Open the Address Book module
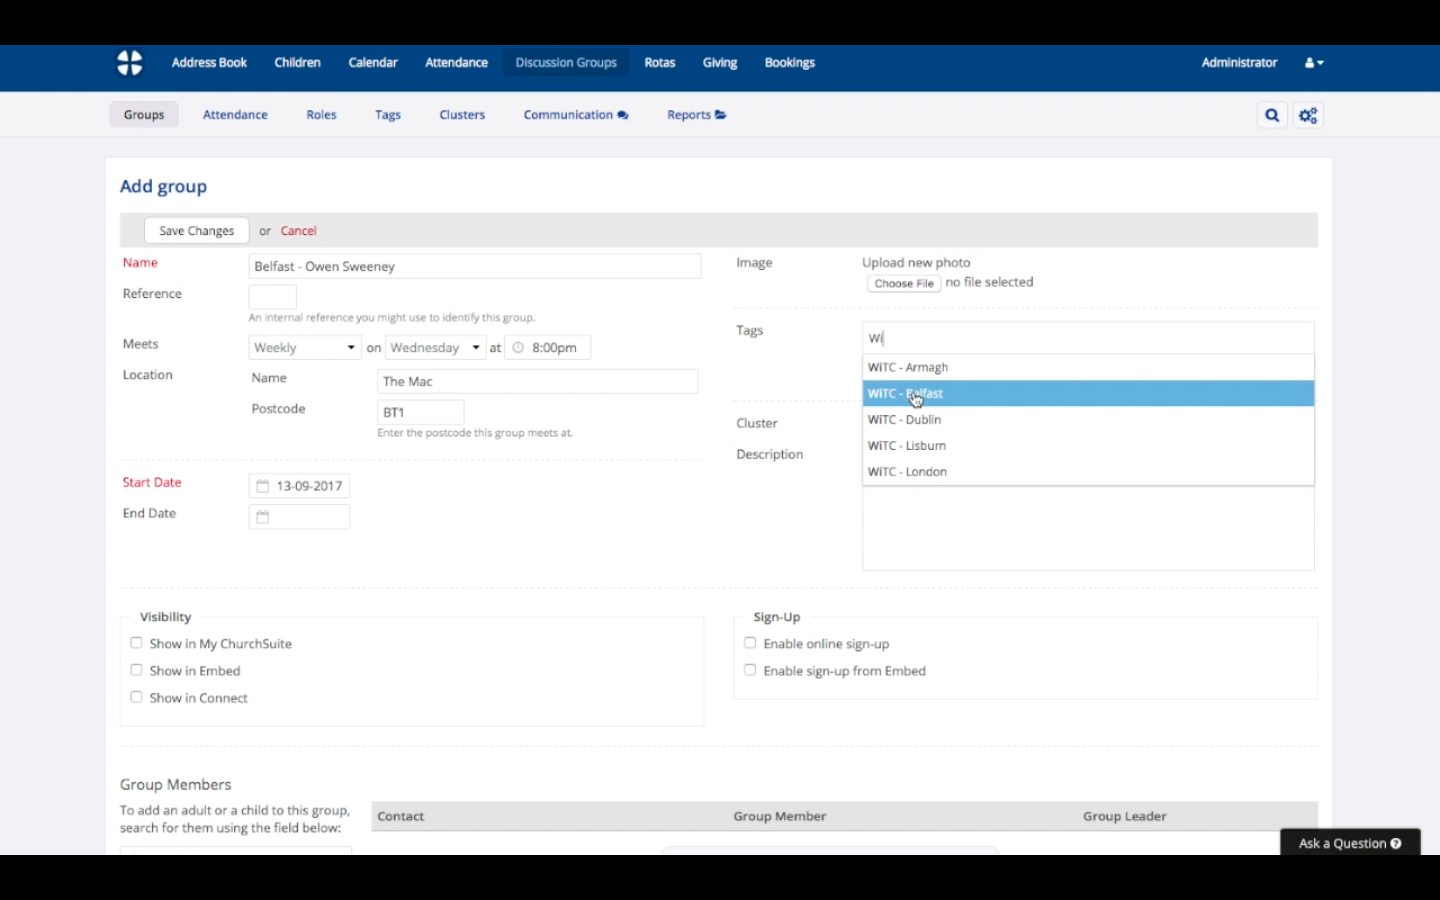 [209, 63]
